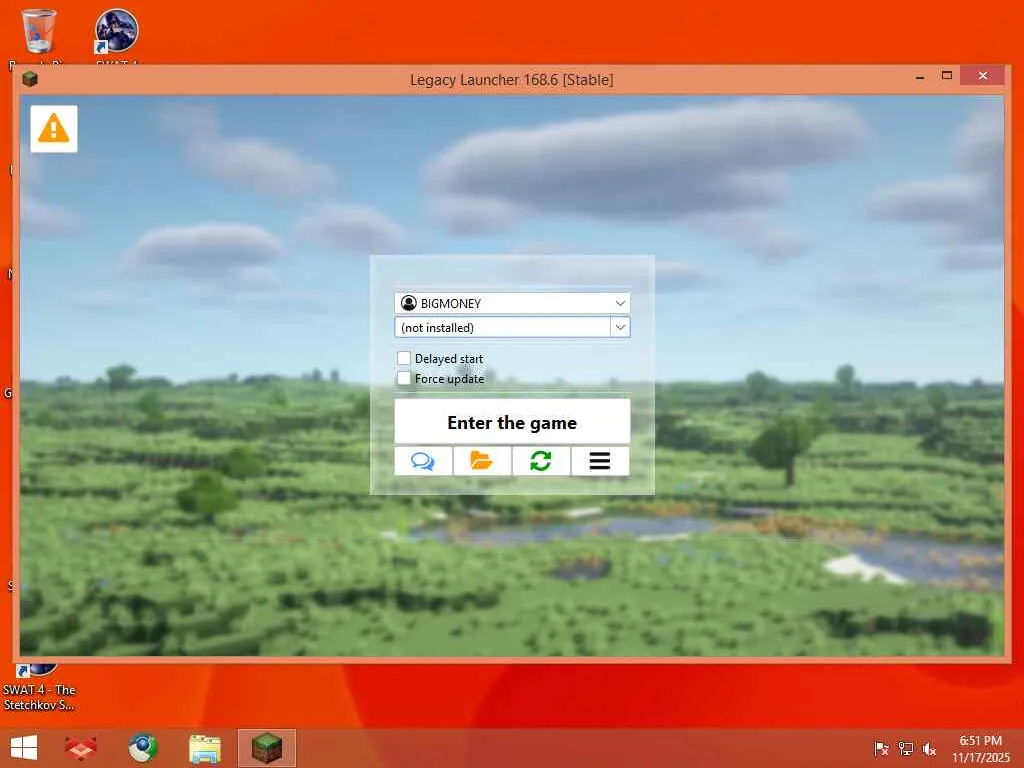Click the orange warning triangle icon
1024x768 pixels.
click(54, 129)
